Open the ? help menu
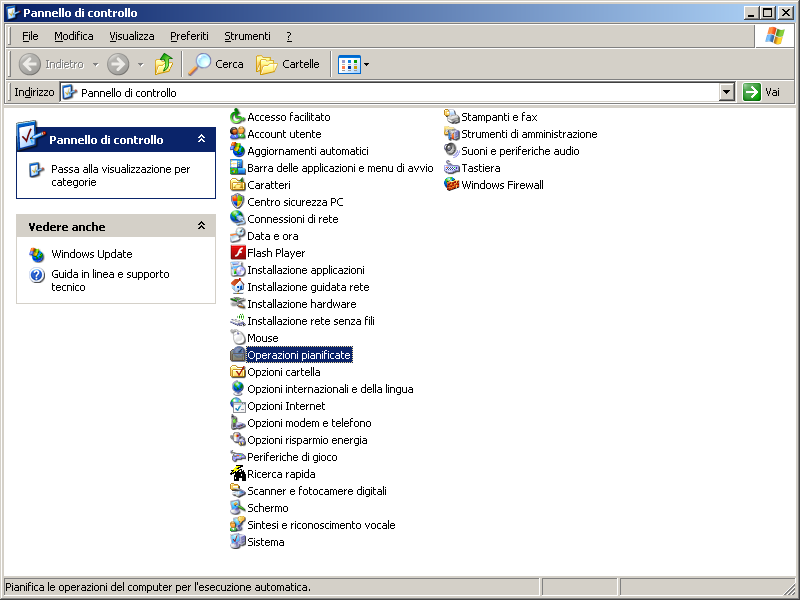 click(x=289, y=36)
